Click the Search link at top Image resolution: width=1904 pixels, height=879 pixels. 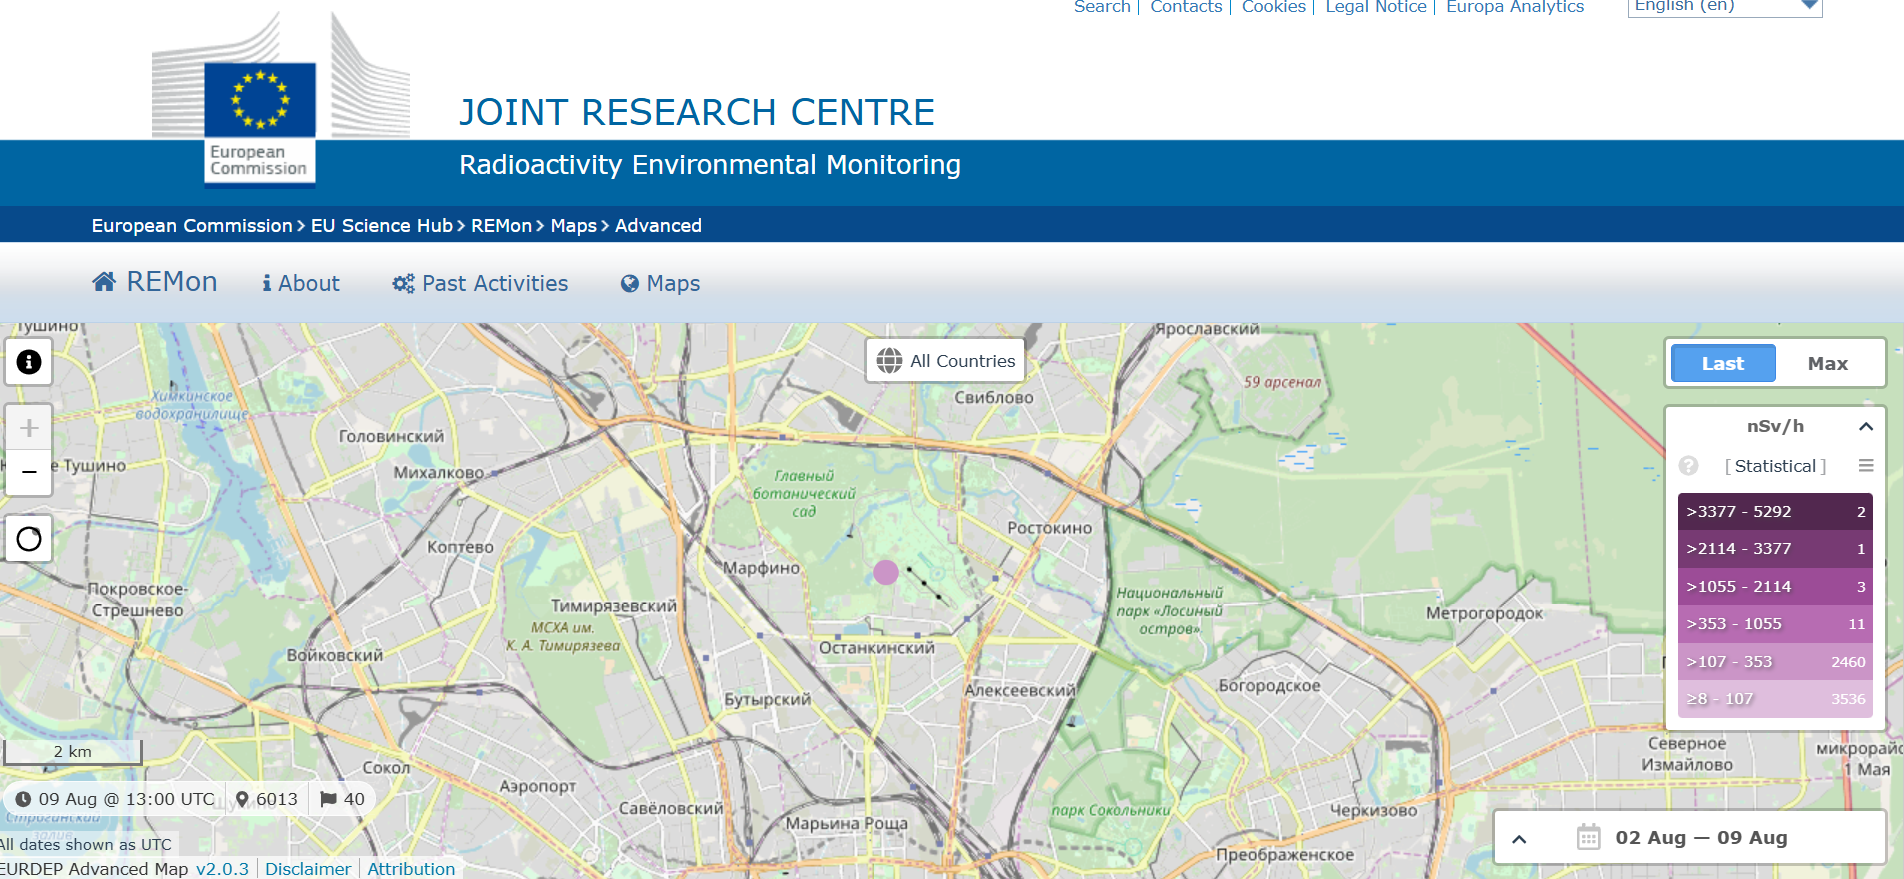(1102, 7)
